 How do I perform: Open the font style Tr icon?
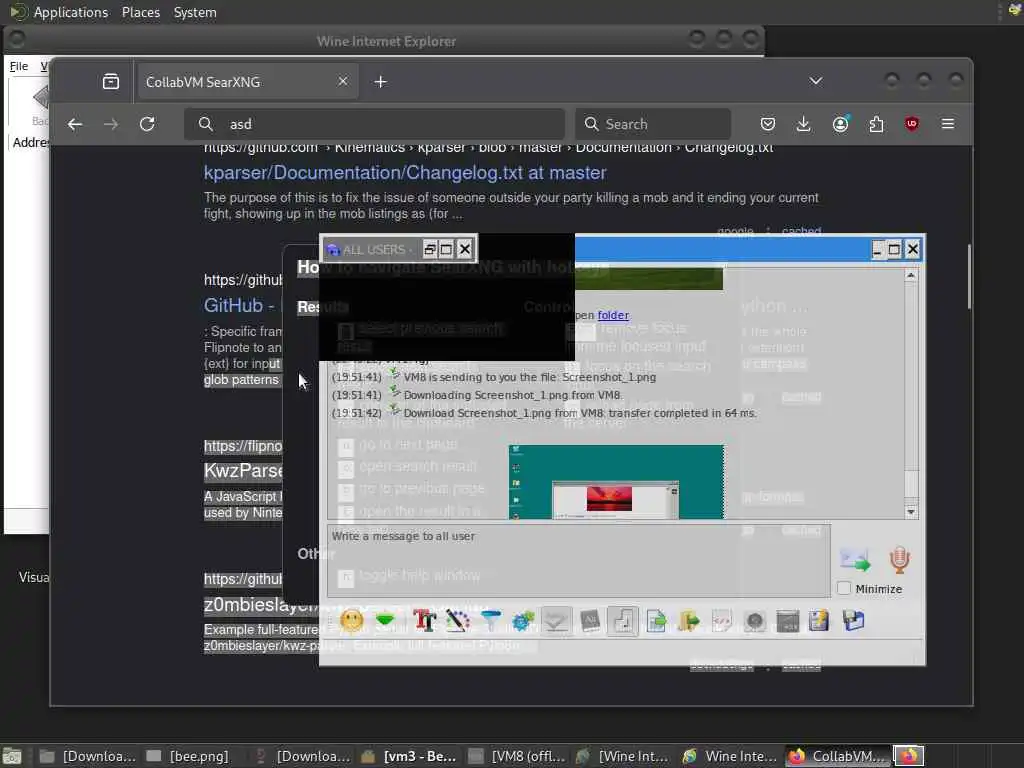(424, 620)
